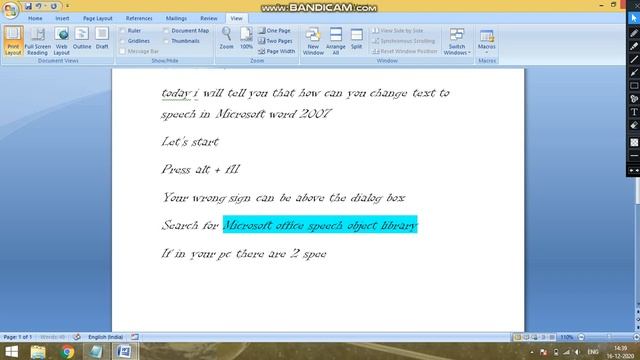Open the Insert ribbon tab
Viewport: 640px width, 360px height.
(x=62, y=18)
